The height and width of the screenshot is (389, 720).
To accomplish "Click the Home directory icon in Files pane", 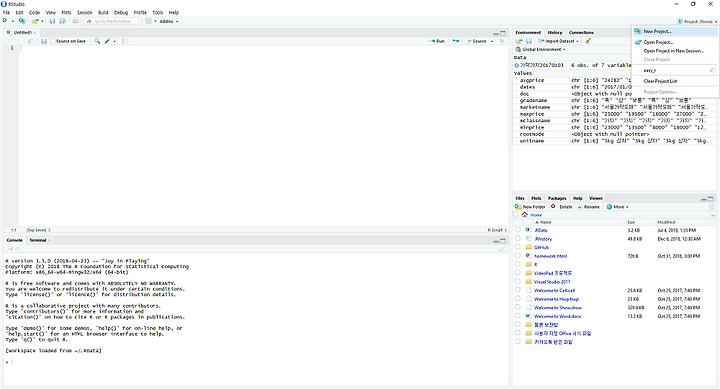I will coord(524,214).
